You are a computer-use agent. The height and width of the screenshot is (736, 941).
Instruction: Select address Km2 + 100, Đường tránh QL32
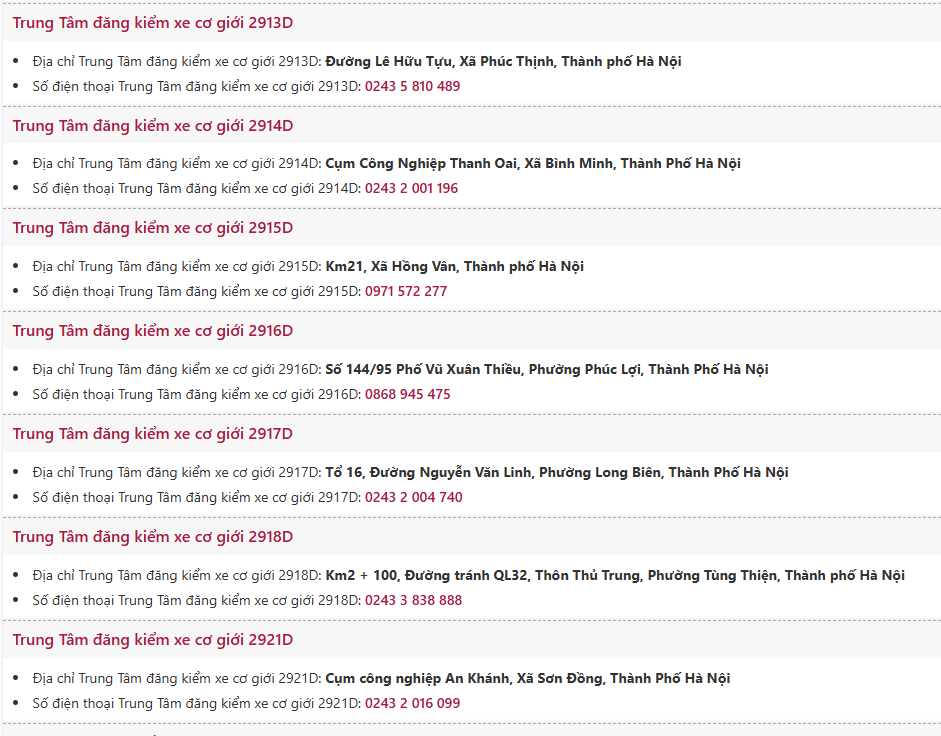pyautogui.click(x=615, y=576)
